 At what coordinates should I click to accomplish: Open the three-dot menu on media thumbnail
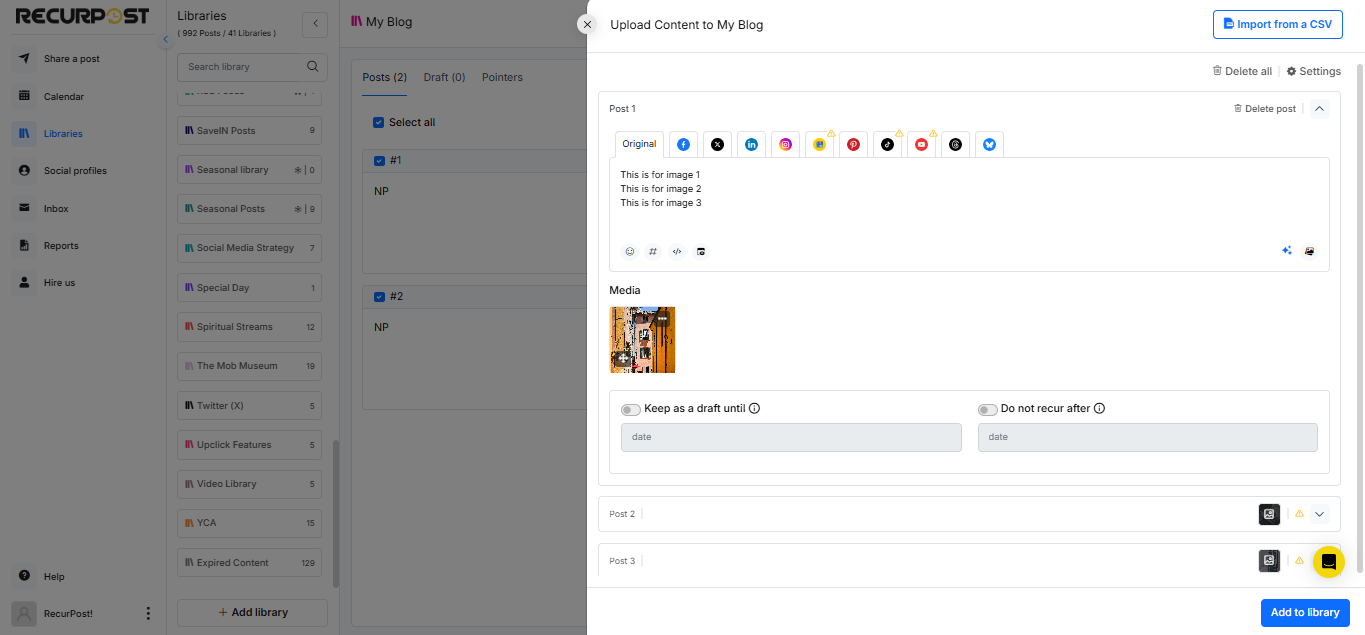coord(662,319)
